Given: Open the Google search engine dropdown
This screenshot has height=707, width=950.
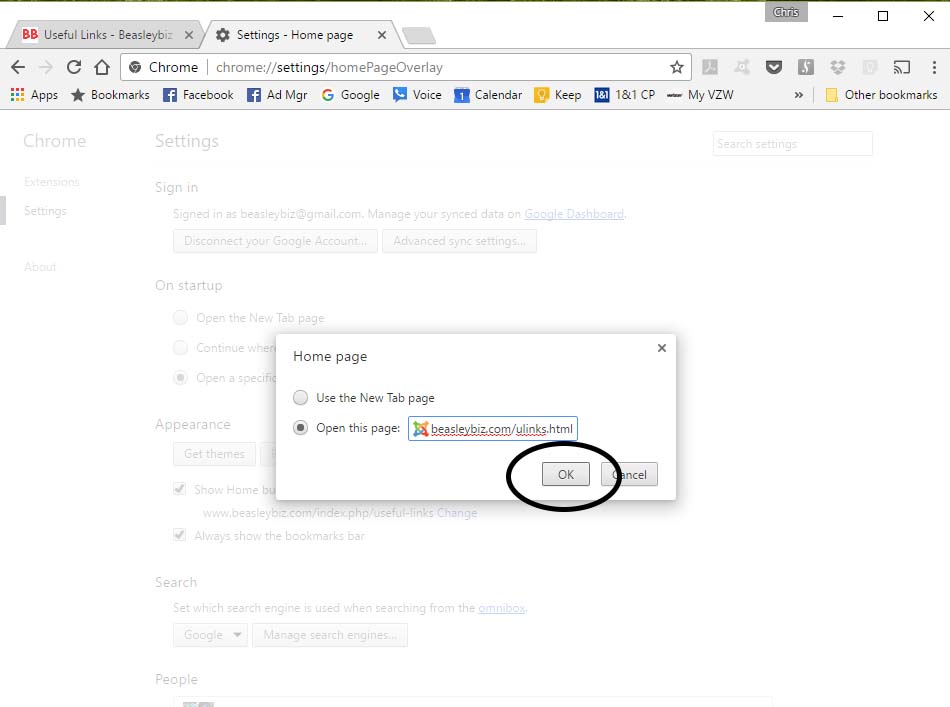Looking at the screenshot, I should coord(210,634).
